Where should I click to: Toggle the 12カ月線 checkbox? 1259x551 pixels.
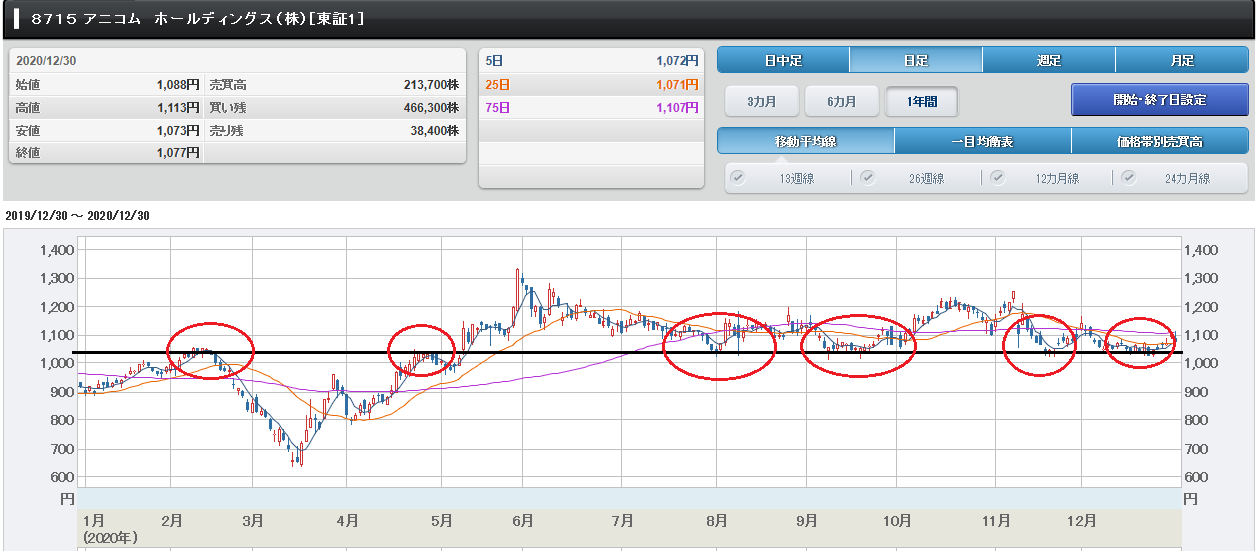click(x=997, y=178)
